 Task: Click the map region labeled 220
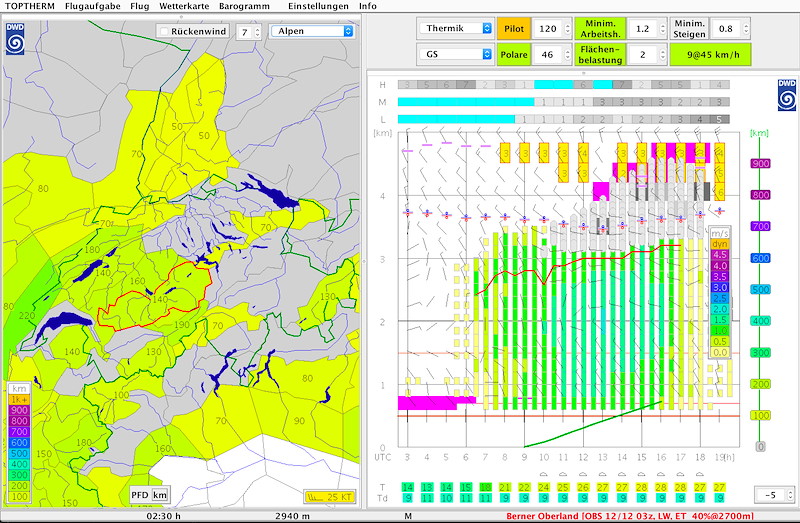[27, 316]
